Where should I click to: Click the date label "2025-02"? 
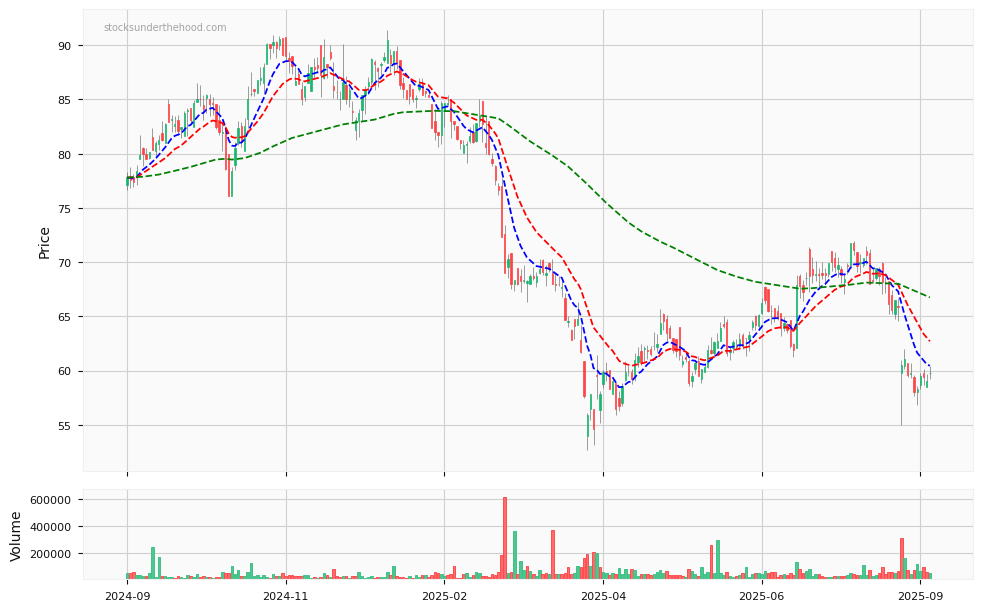tap(444, 596)
